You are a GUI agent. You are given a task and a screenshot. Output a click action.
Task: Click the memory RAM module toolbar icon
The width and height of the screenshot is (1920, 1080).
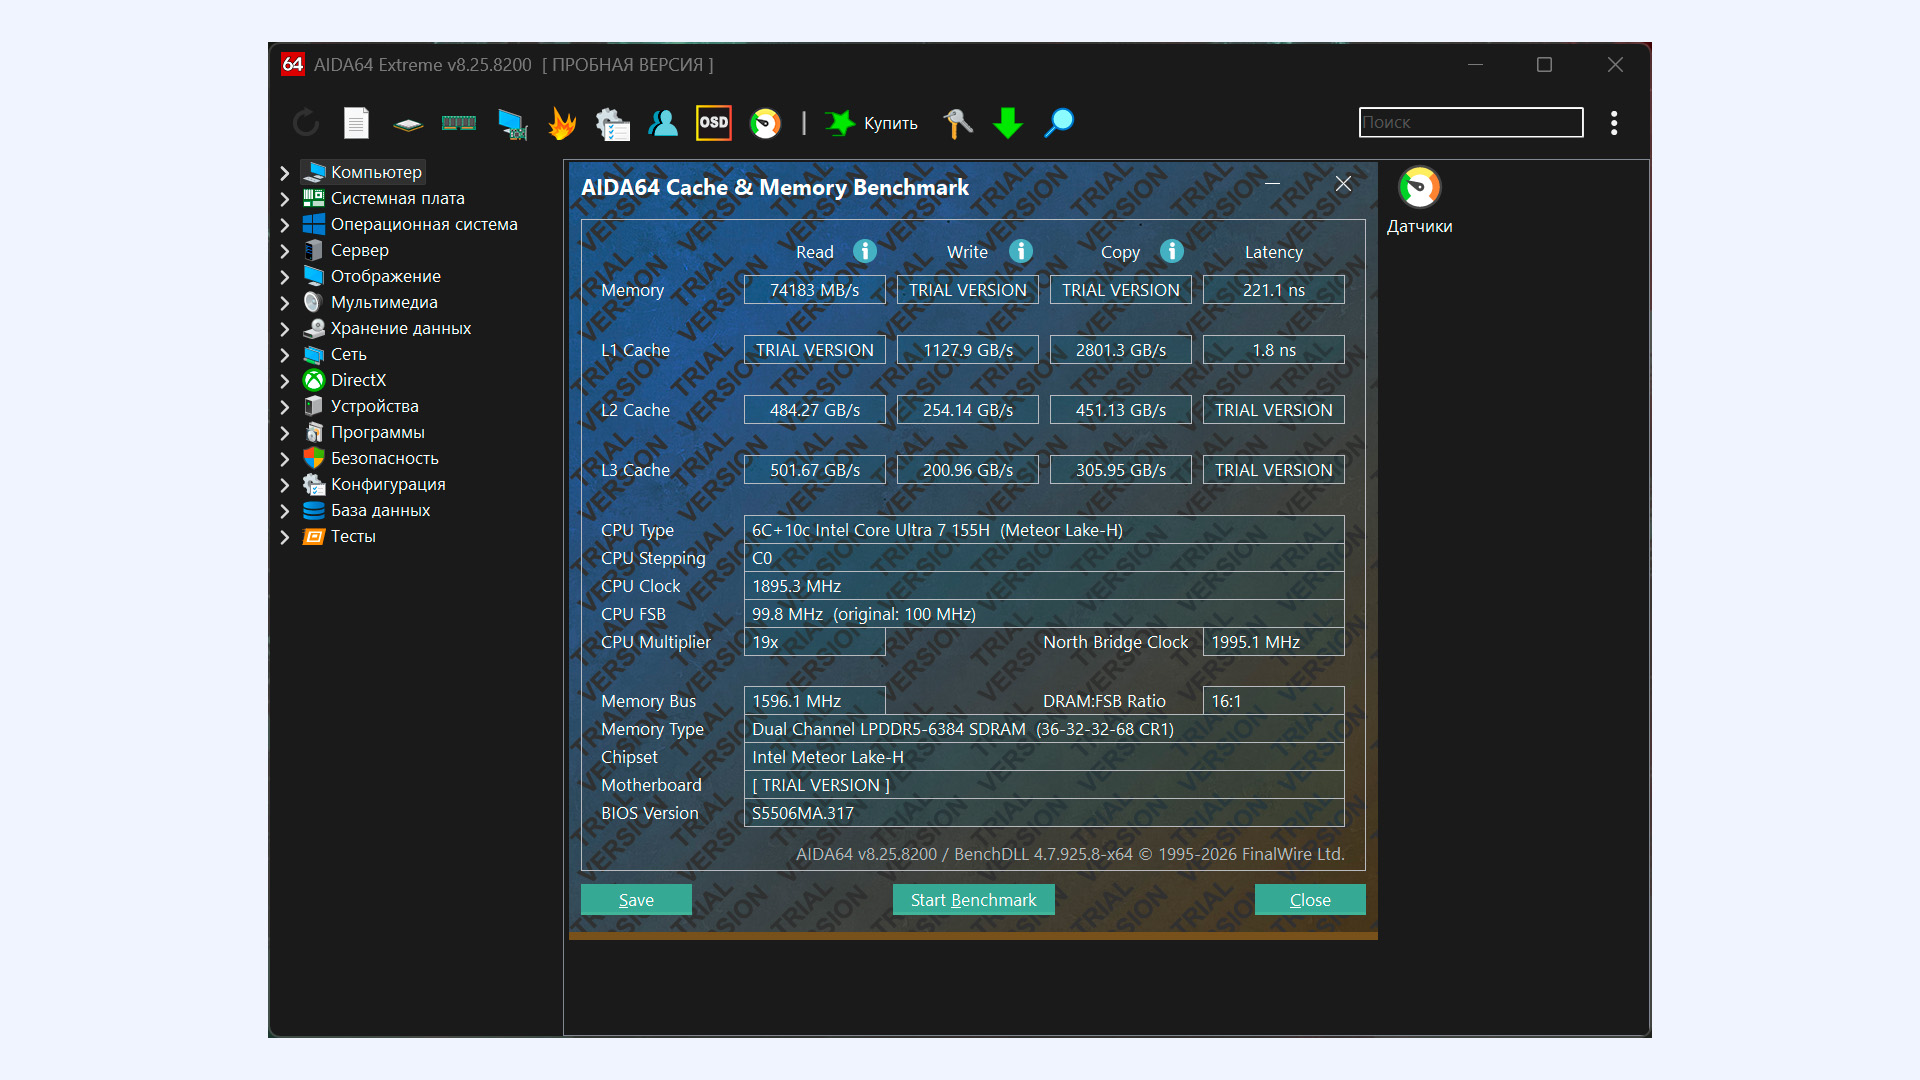(x=459, y=123)
